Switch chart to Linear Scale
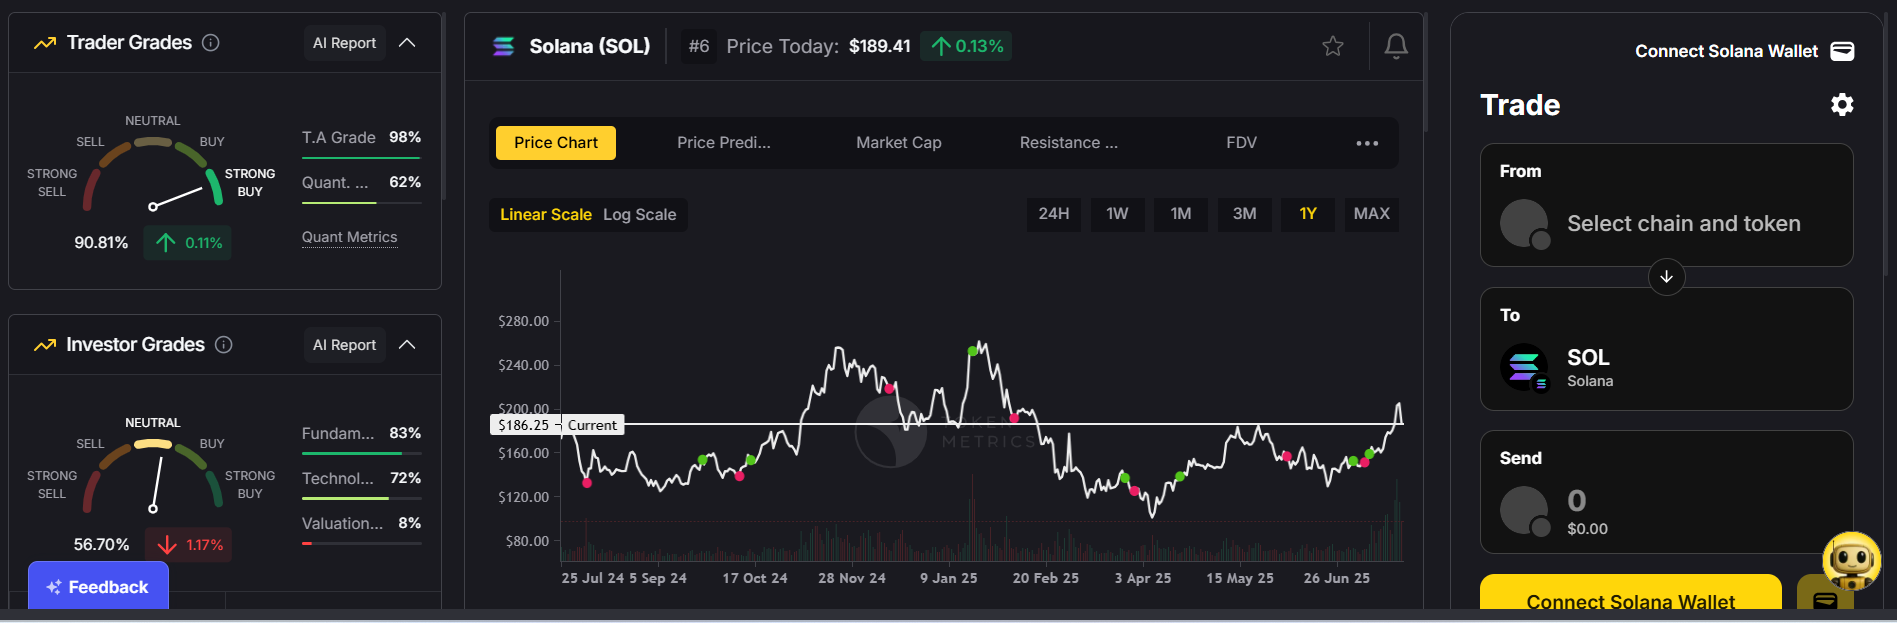This screenshot has height=623, width=1897. (546, 215)
